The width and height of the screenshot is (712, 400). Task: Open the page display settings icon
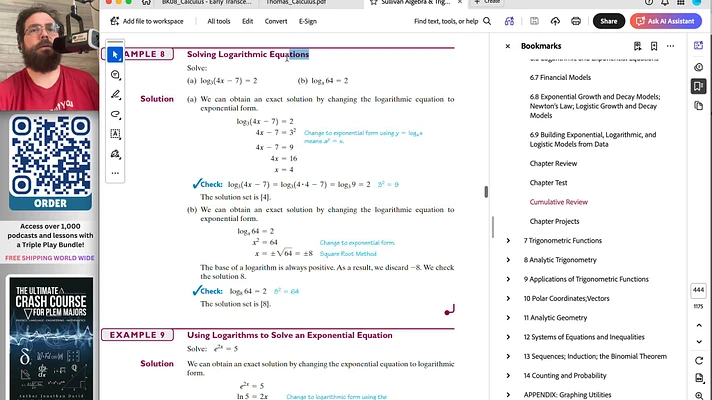click(x=699, y=378)
